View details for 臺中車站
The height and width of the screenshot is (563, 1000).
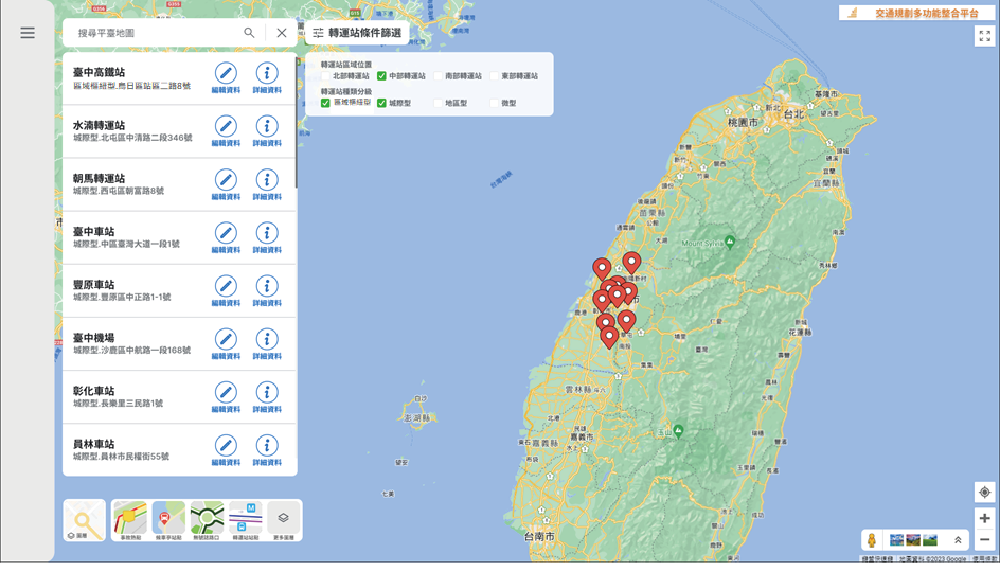click(x=267, y=238)
